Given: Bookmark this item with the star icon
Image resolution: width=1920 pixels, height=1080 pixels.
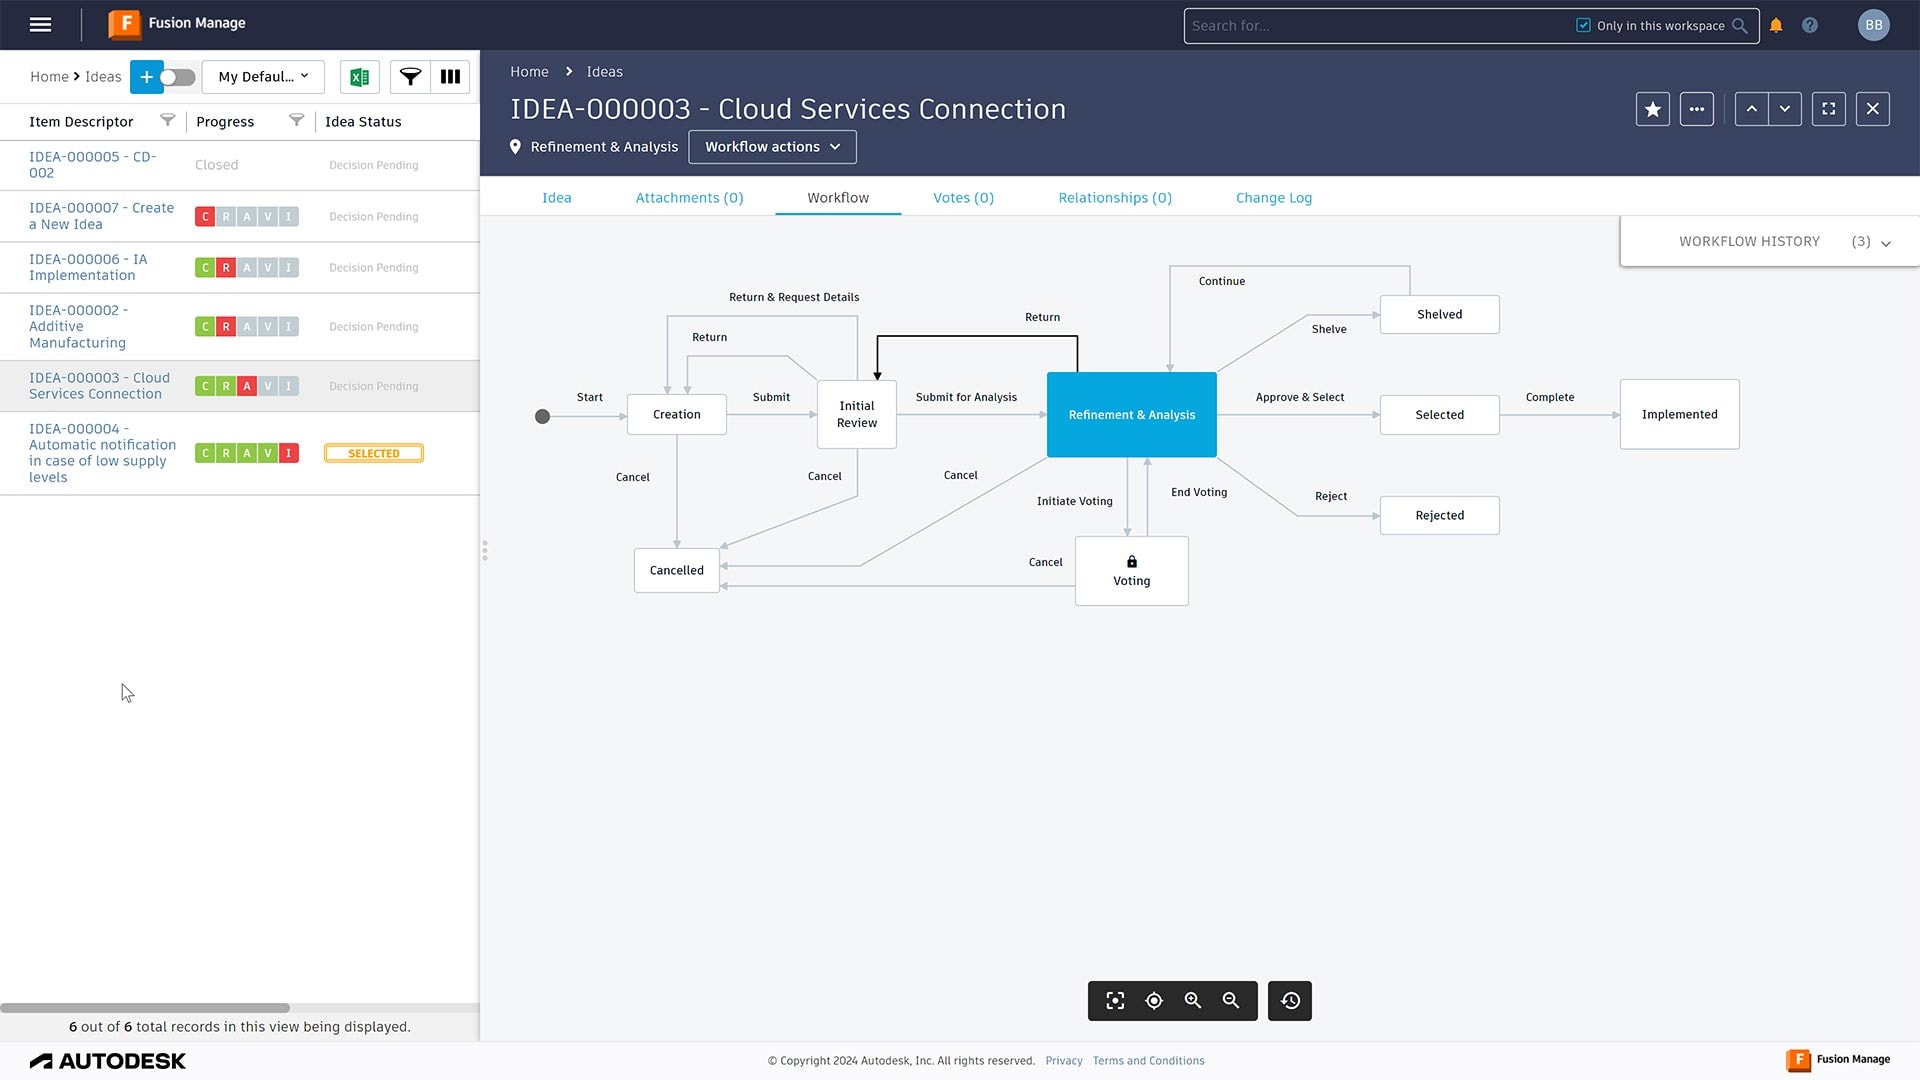Looking at the screenshot, I should (1653, 109).
